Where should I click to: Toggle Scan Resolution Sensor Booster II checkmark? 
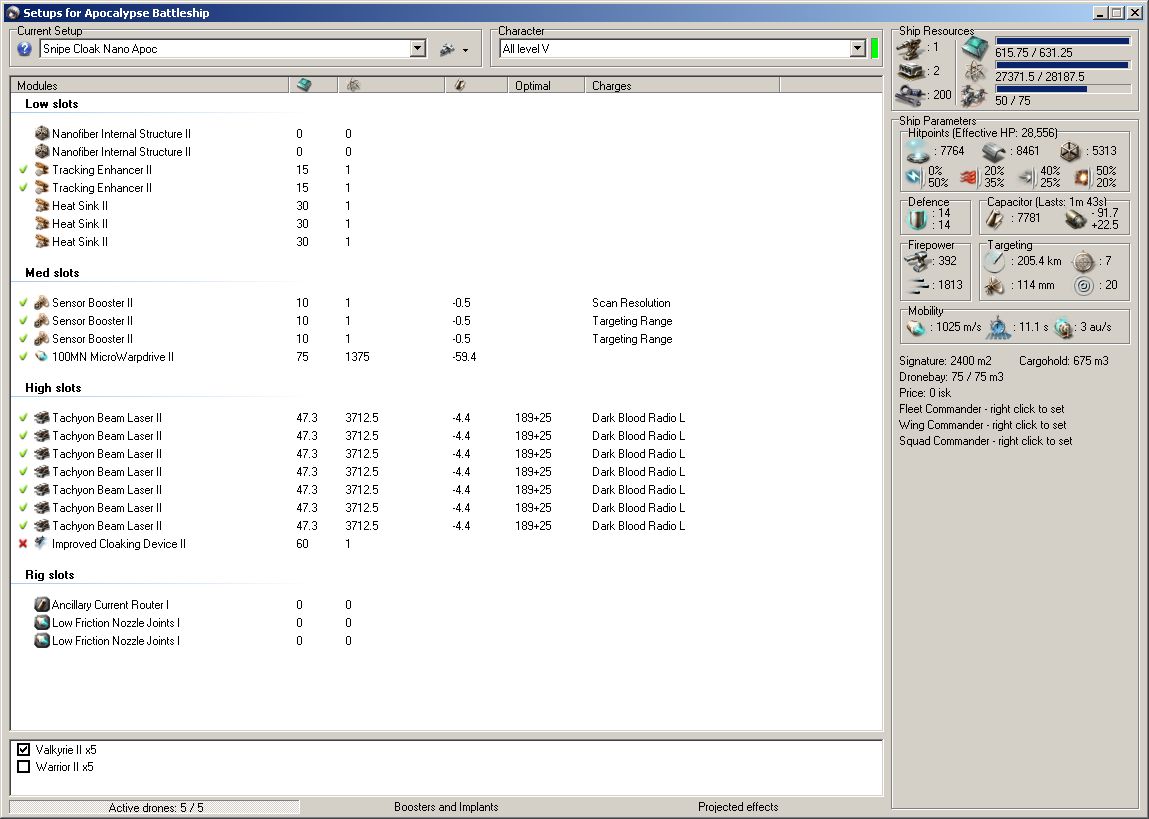tap(23, 303)
